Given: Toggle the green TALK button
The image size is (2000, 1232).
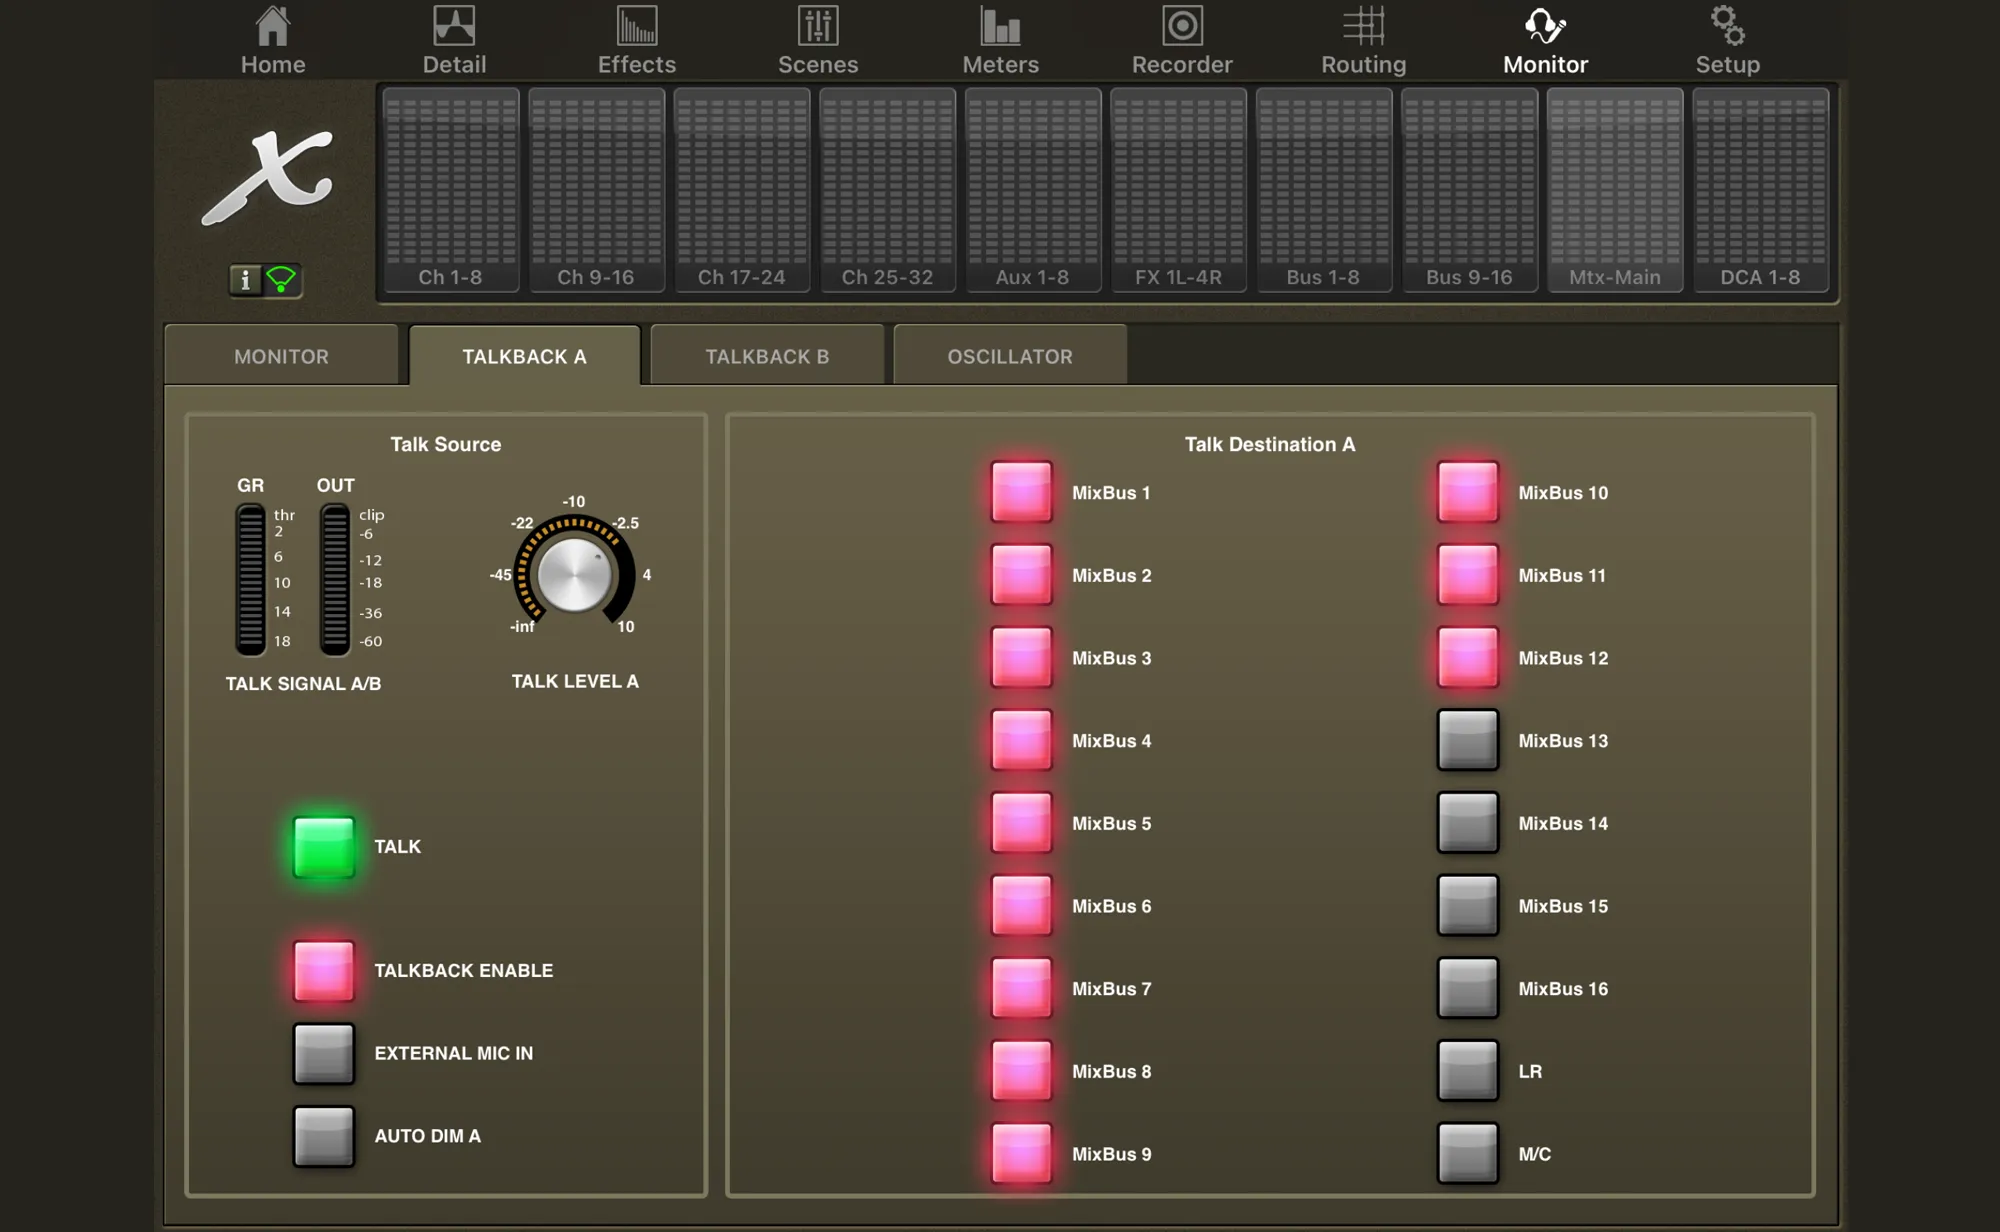Looking at the screenshot, I should tap(323, 847).
